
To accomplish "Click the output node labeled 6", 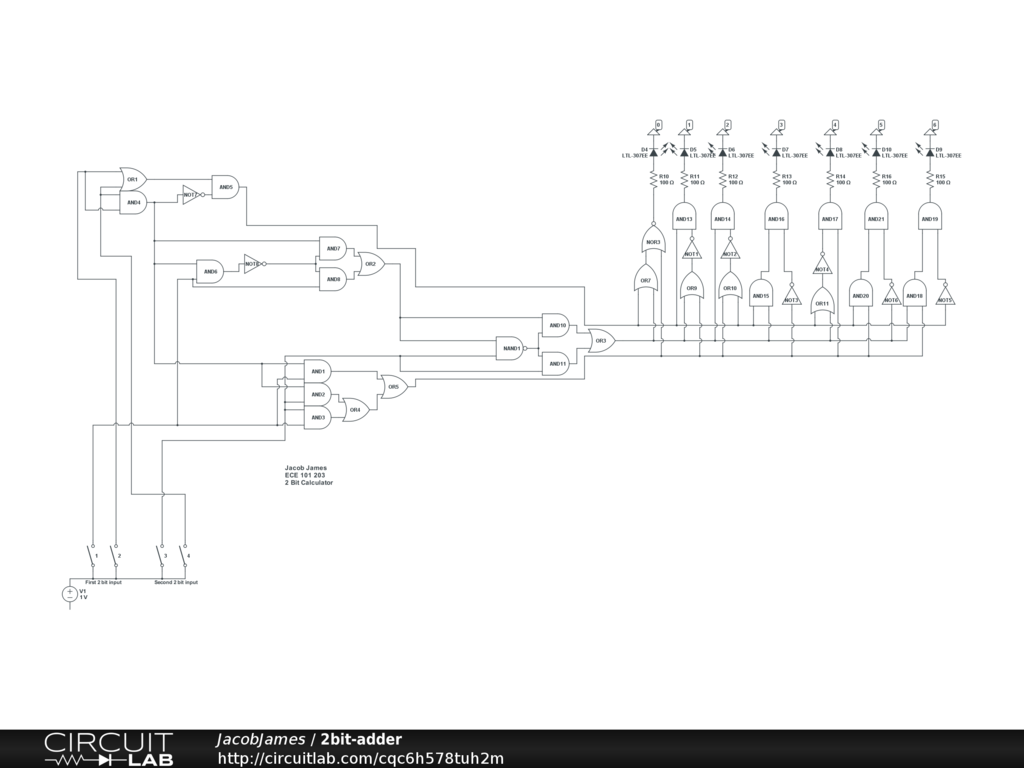I will pyautogui.click(x=935, y=125).
